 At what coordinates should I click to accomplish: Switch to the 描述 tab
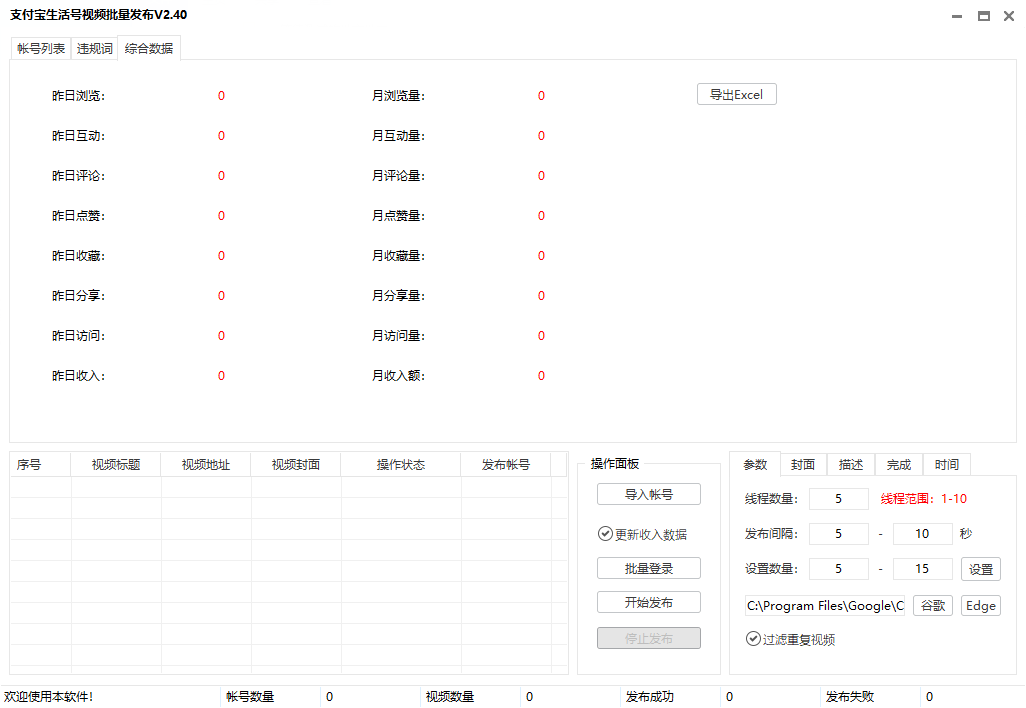coord(851,465)
